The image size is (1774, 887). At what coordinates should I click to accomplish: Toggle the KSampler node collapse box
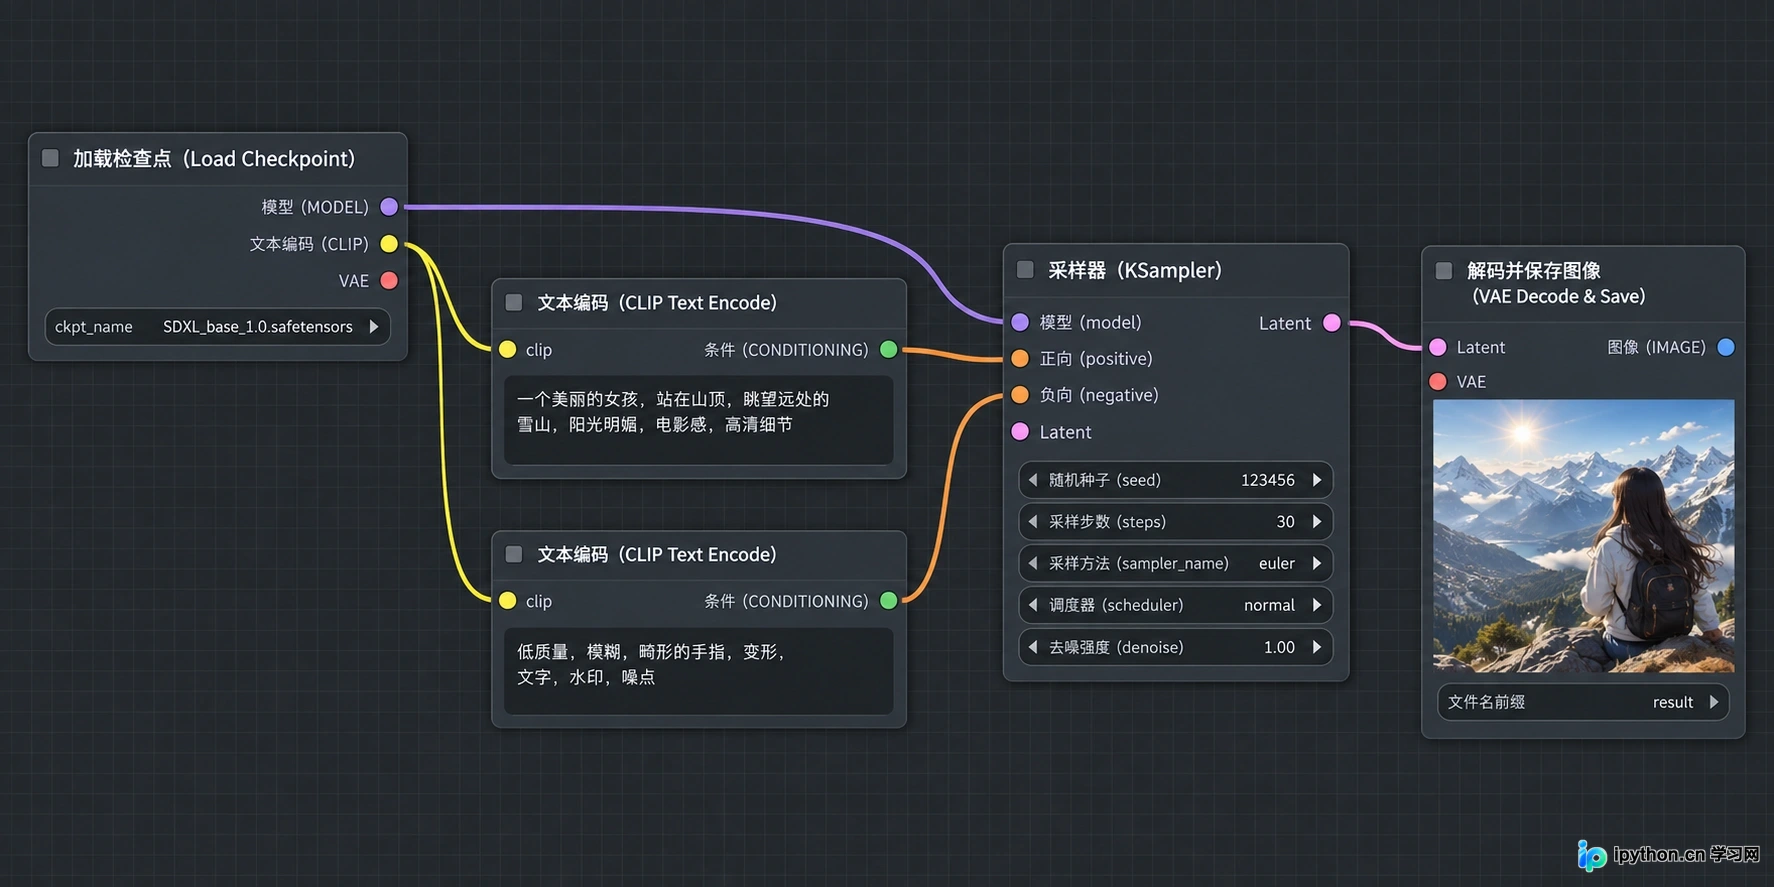1025,270
